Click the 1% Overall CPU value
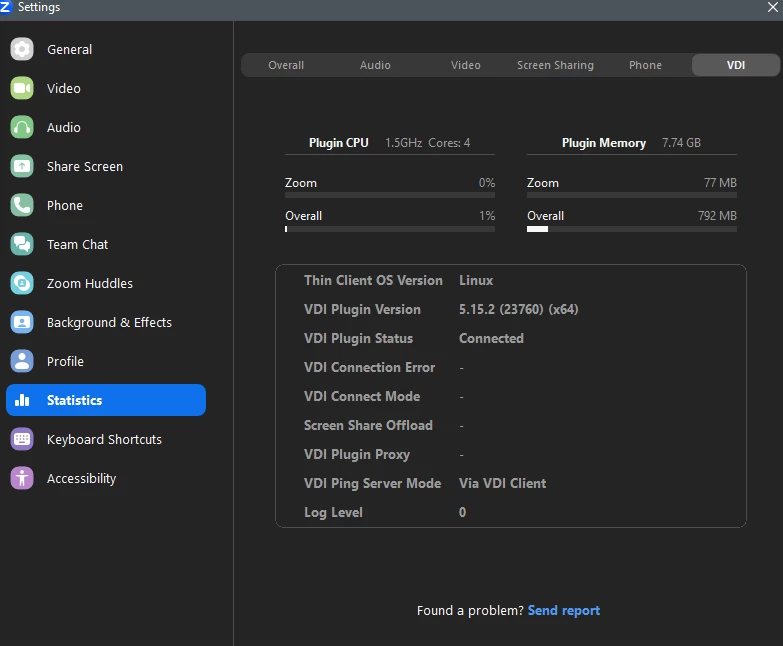Viewport: 783px width, 646px height. pyautogui.click(x=487, y=216)
